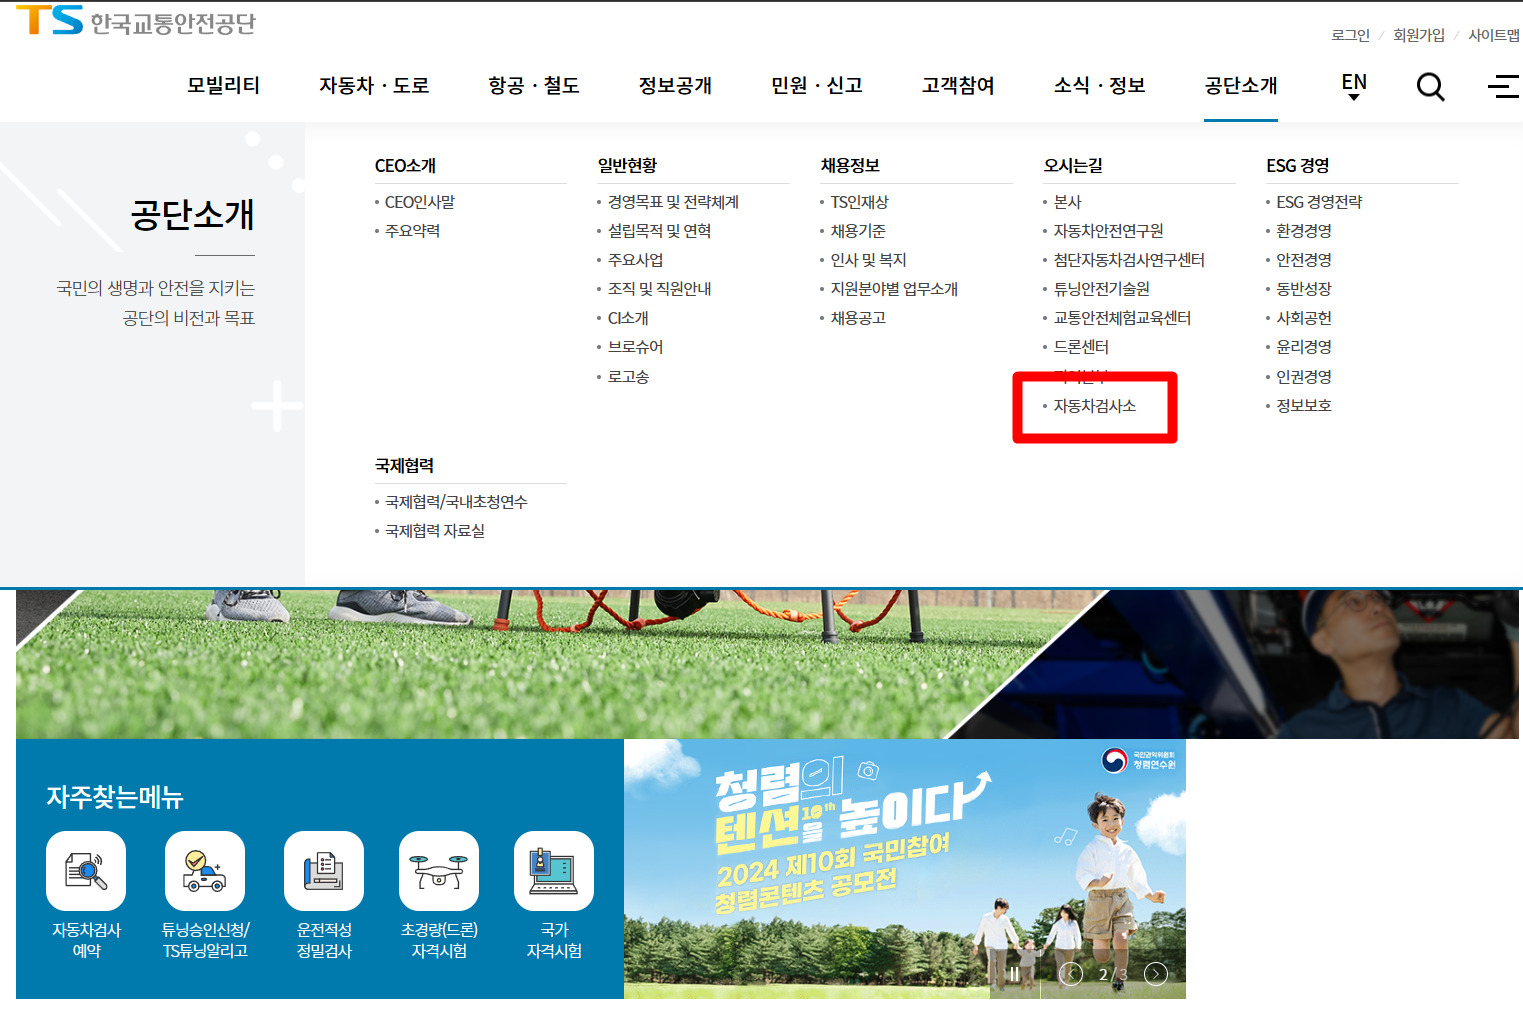Open the 사이트맵 link
Viewport: 1523px width, 1012px height.
pyautogui.click(x=1493, y=34)
